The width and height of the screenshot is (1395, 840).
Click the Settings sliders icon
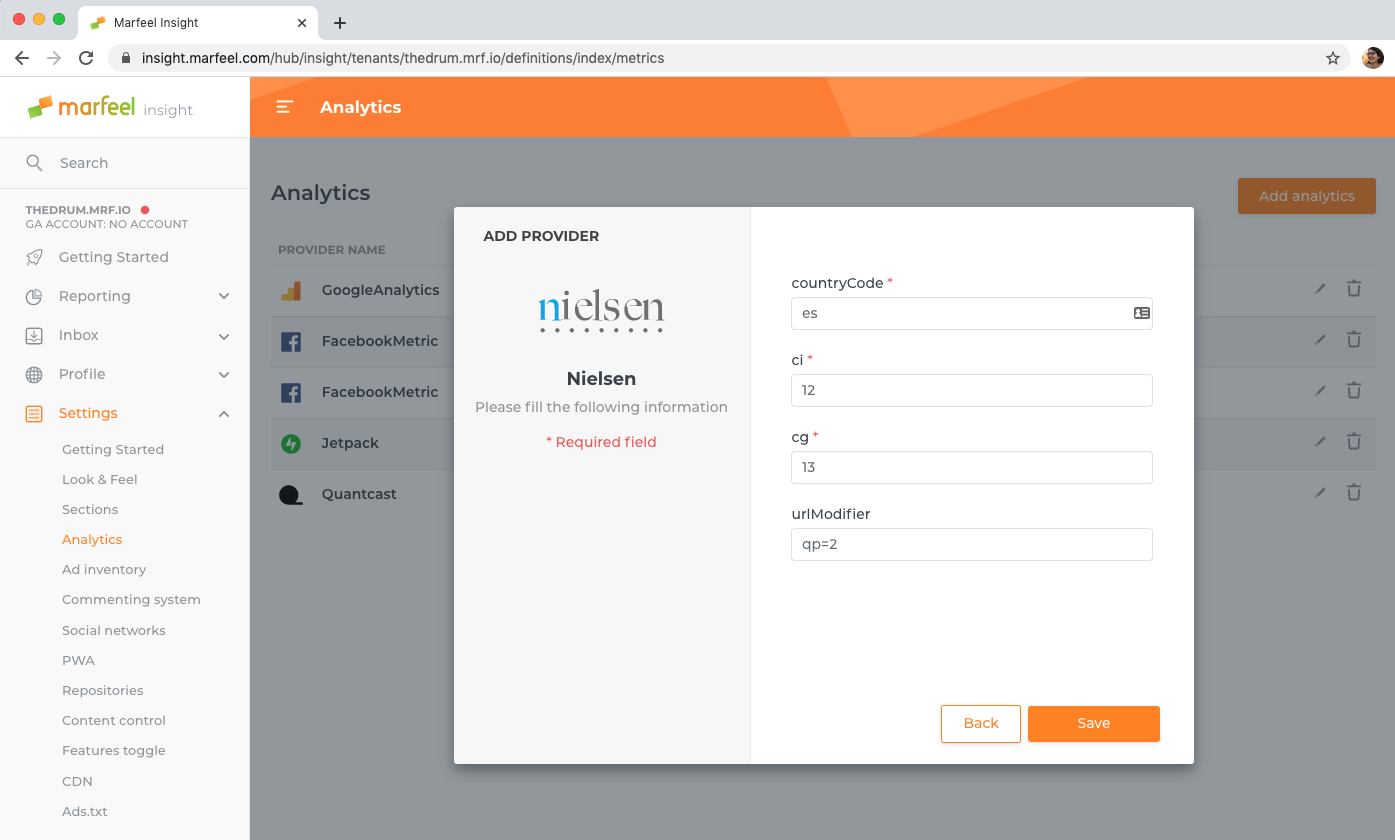tap(34, 413)
